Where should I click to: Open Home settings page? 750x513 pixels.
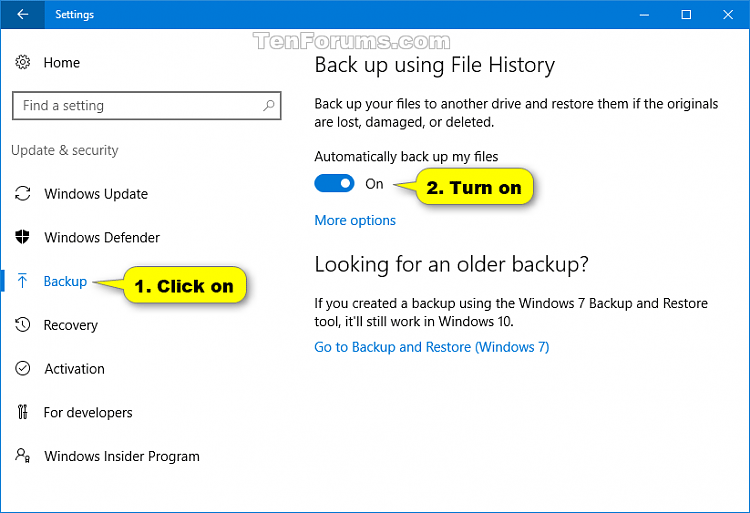(62, 63)
